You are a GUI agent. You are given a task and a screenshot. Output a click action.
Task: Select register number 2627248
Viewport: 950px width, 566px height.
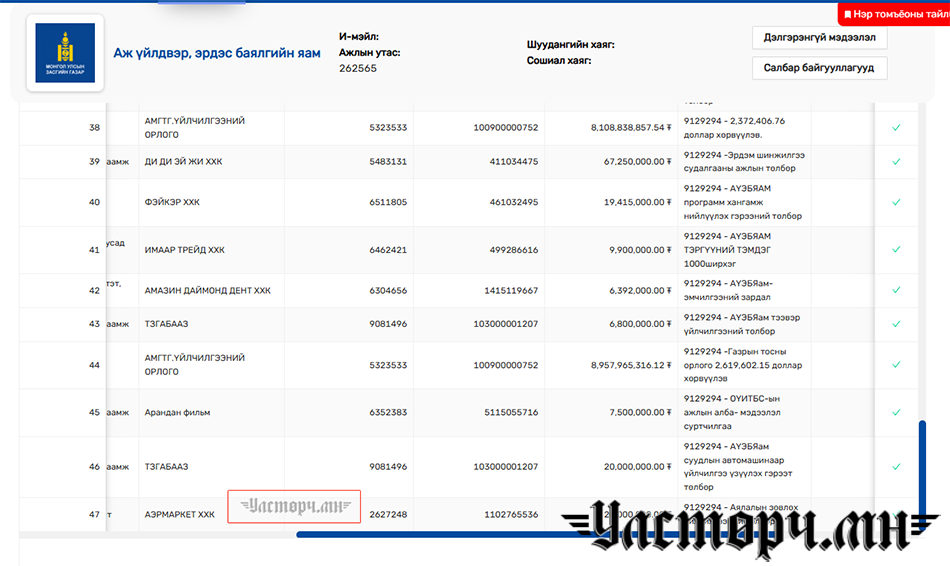coord(388,514)
